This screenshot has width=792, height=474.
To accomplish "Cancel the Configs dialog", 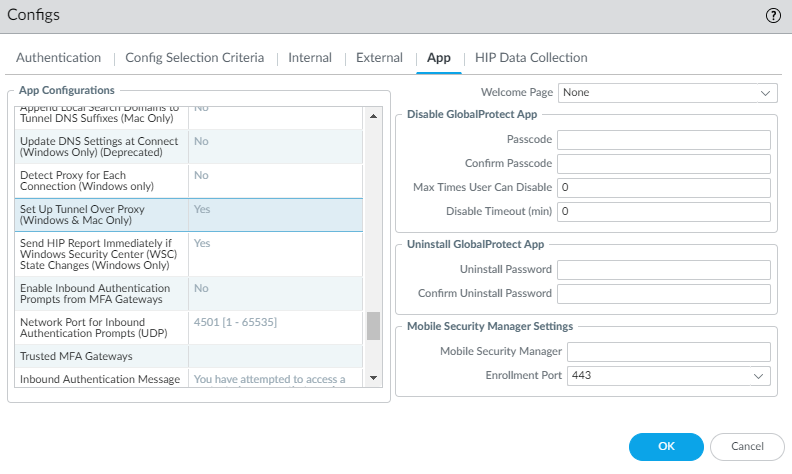I will click(x=747, y=446).
